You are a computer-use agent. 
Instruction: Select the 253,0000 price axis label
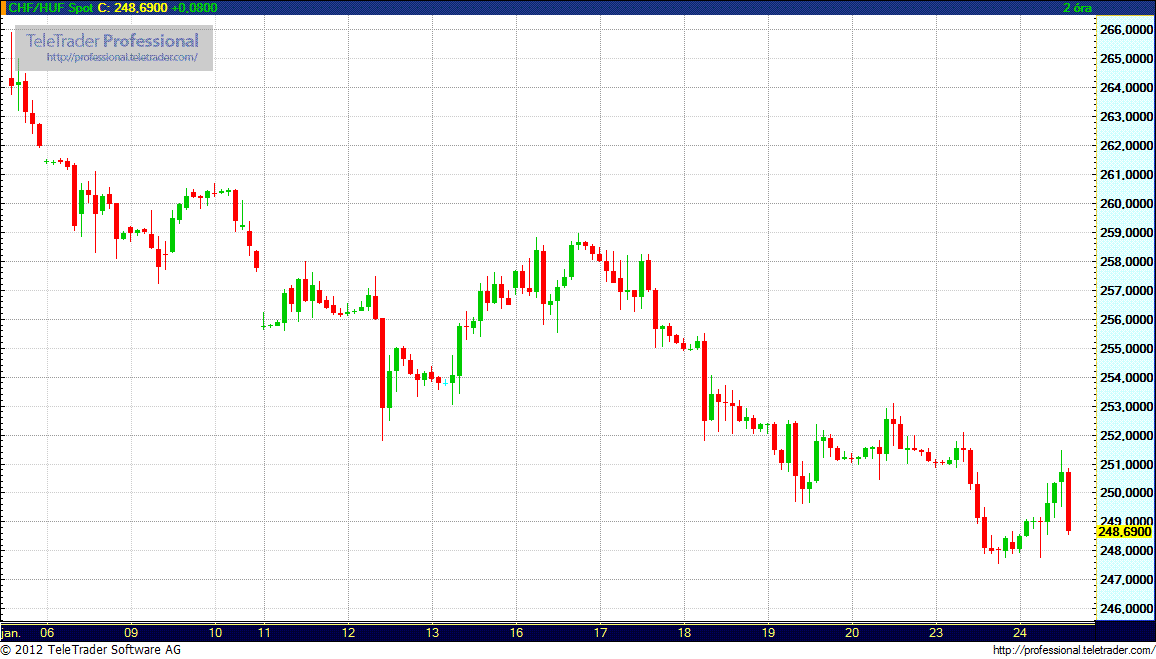click(x=1125, y=407)
